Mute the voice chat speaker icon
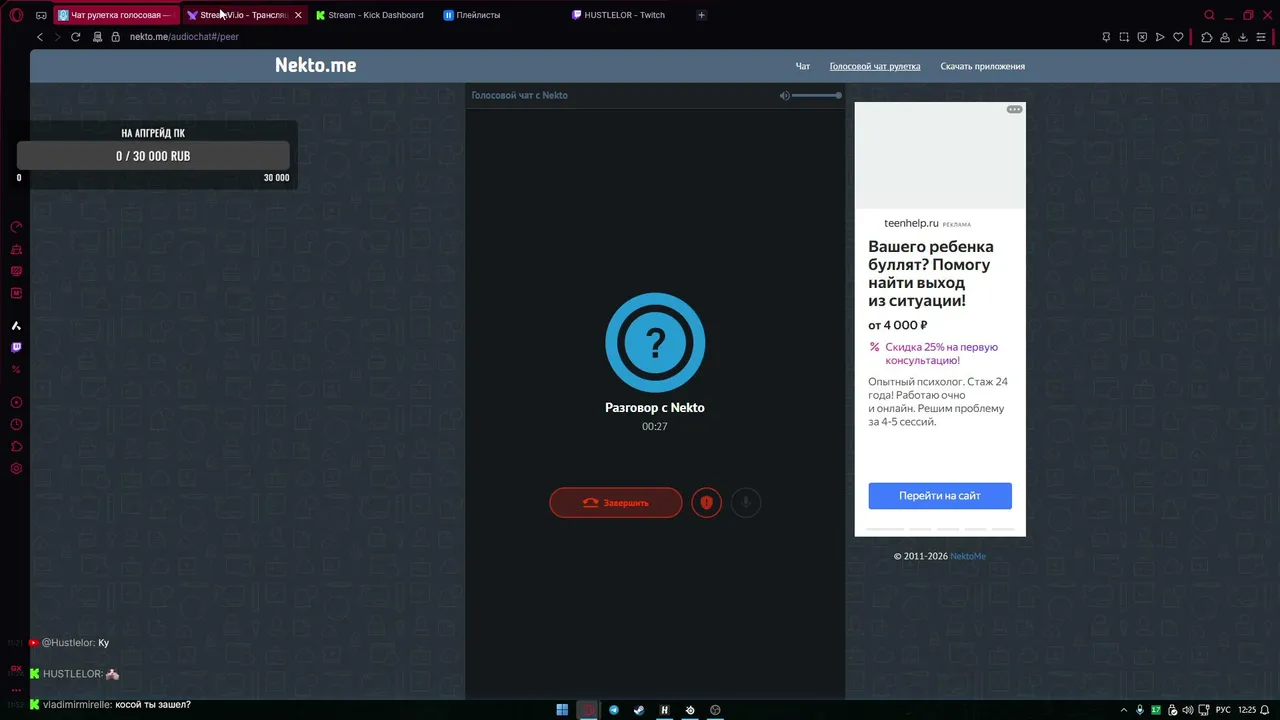 [785, 95]
